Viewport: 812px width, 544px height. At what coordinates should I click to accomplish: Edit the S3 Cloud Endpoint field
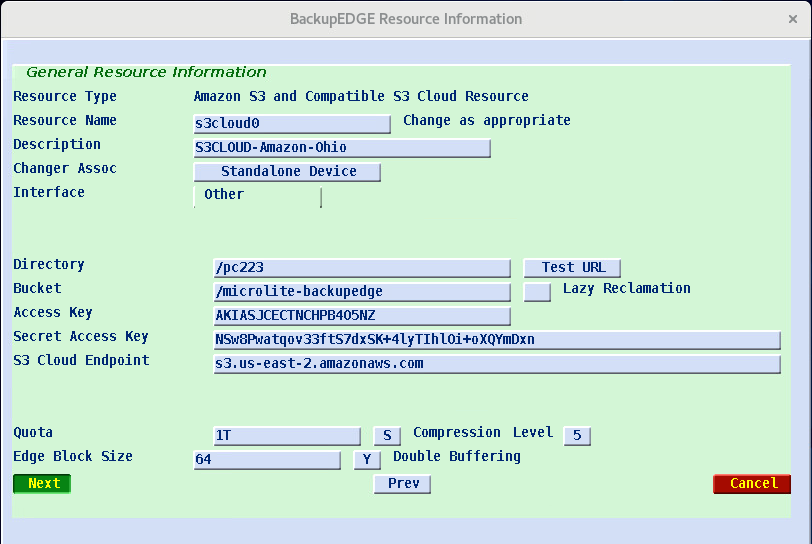[497, 364]
